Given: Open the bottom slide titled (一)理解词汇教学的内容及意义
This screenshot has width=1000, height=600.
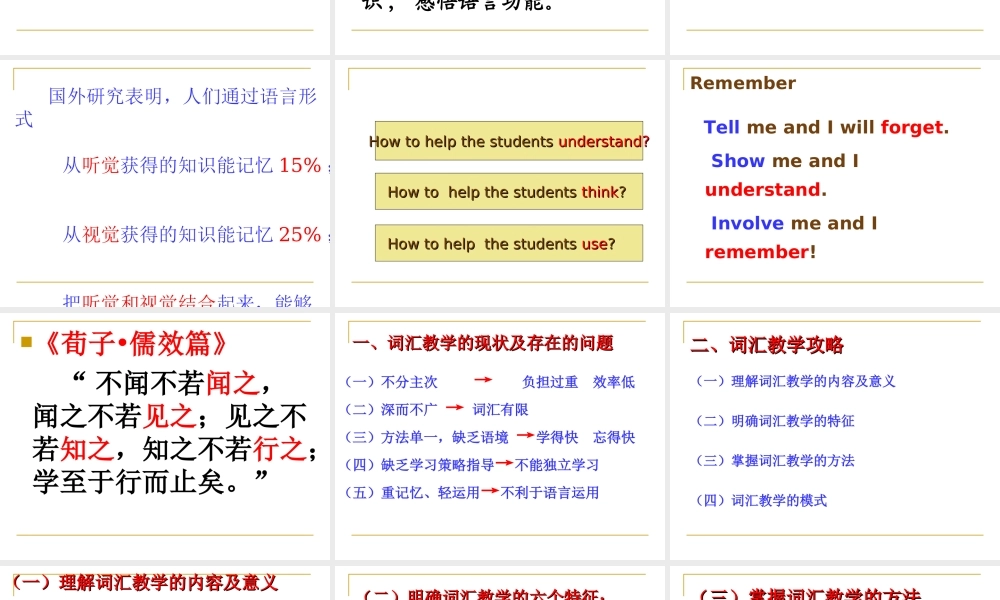Looking at the screenshot, I should 165,582.
